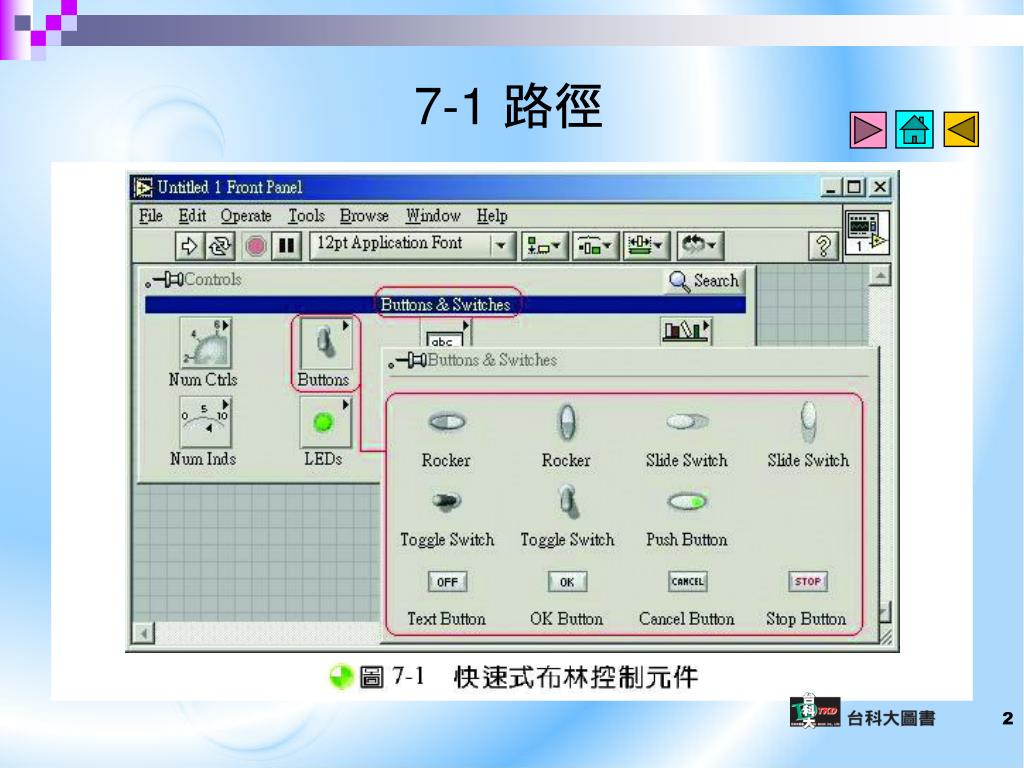Click the Buttons & Switches blue title bar
This screenshot has width=1024, height=768.
coord(445,305)
